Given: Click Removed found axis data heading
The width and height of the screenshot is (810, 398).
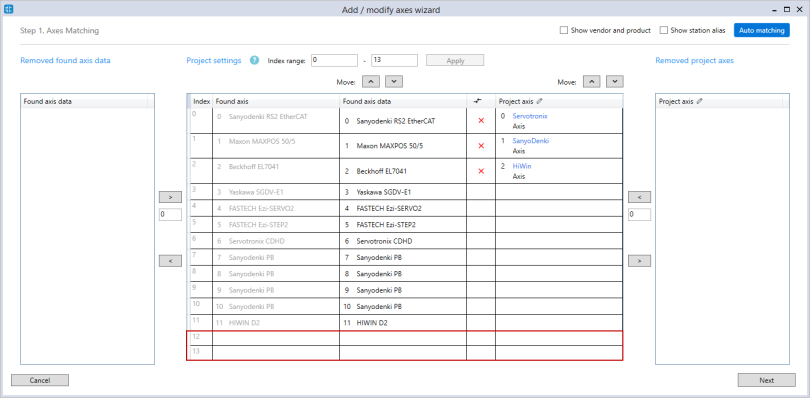Looking at the screenshot, I should coord(65,60).
